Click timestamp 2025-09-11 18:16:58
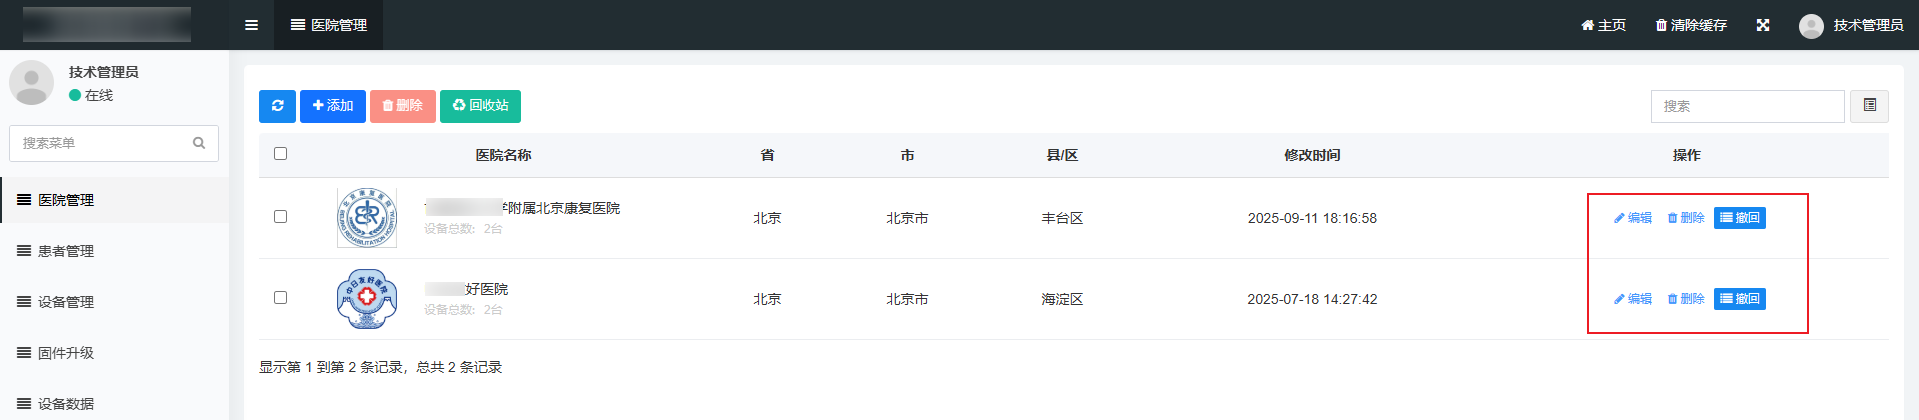 coord(1312,218)
